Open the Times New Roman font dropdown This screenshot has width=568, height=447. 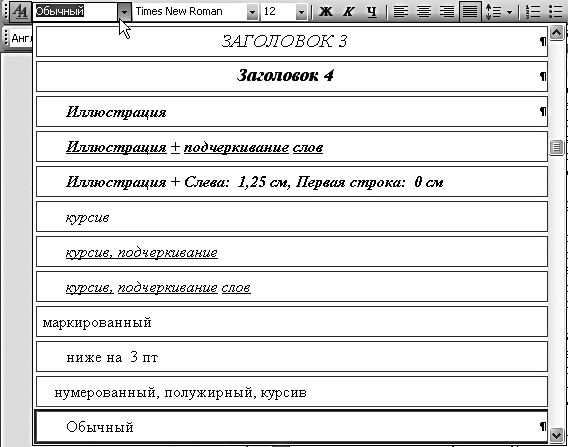click(x=252, y=12)
